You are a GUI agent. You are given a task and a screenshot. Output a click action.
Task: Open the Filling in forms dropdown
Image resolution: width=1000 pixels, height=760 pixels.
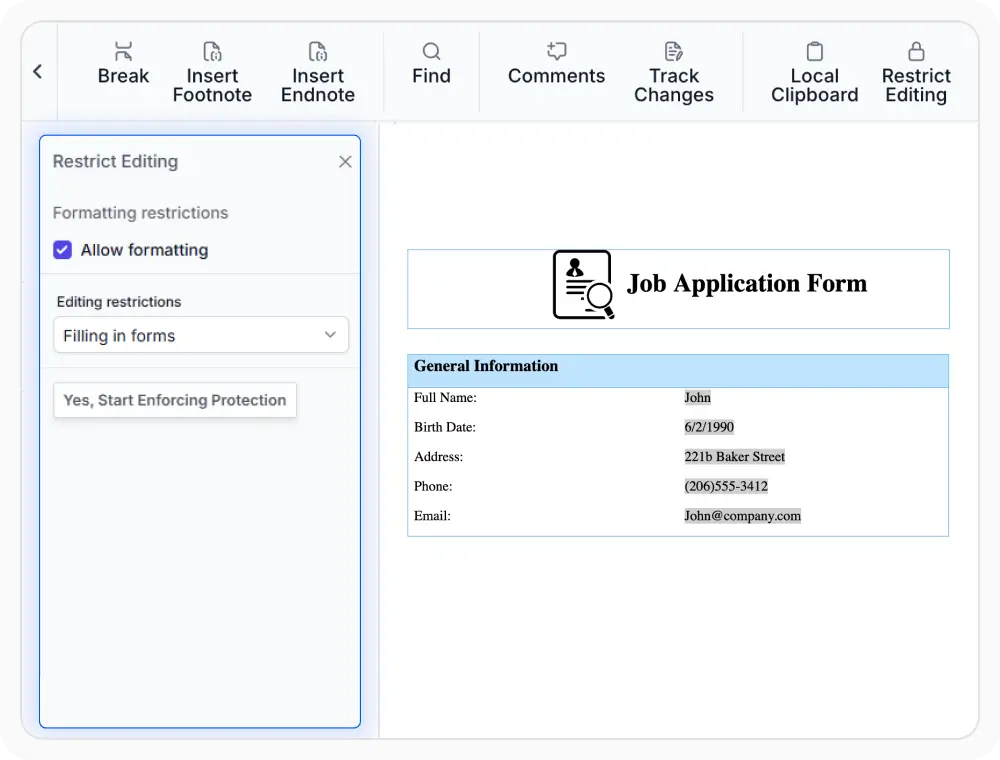pyautogui.click(x=201, y=335)
